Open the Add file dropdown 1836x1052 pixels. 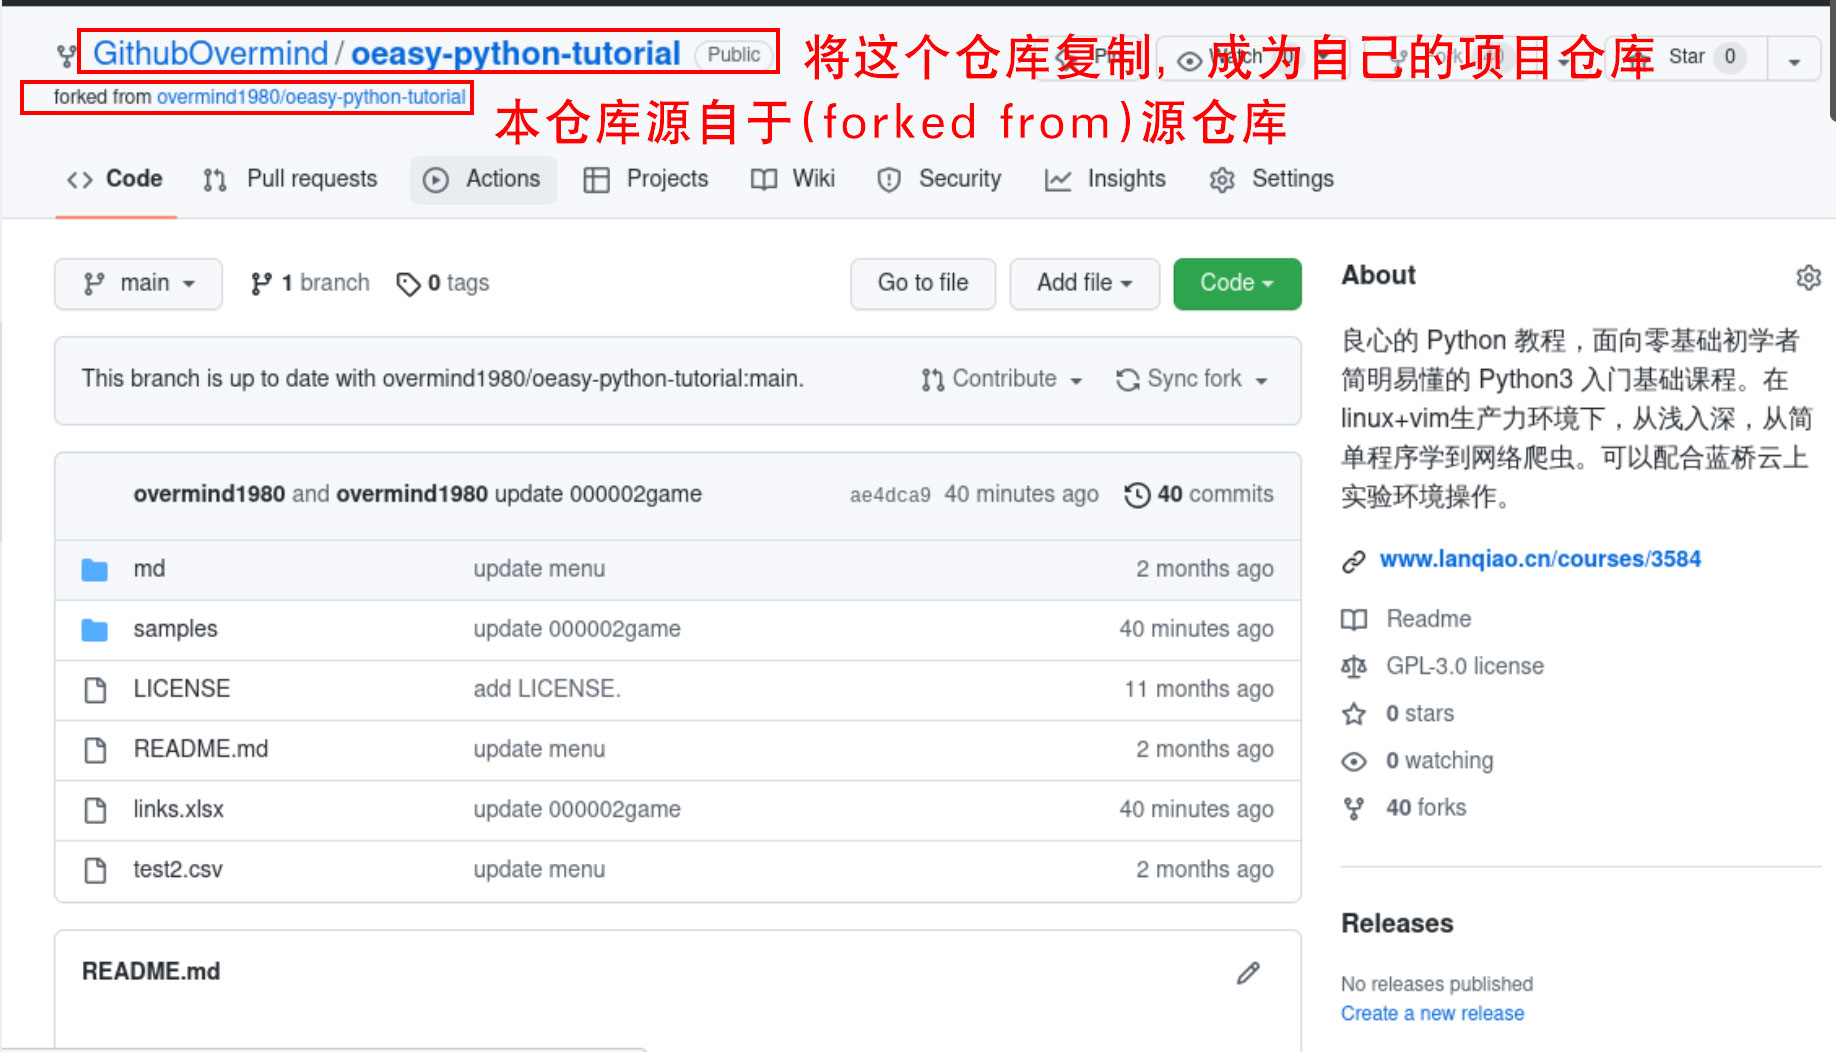1084,284
